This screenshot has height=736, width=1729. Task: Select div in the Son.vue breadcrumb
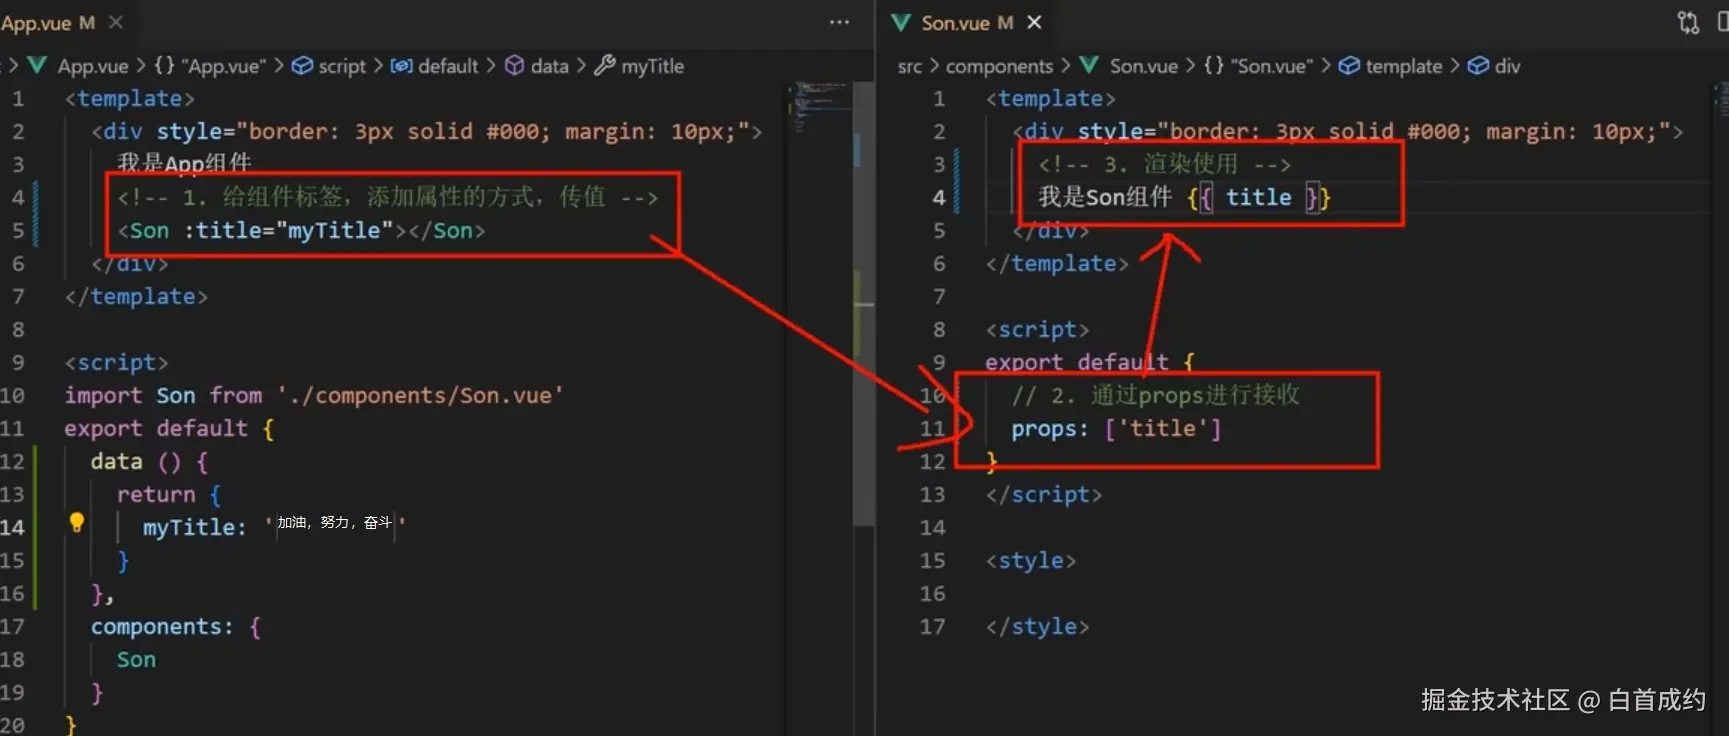1507,66
